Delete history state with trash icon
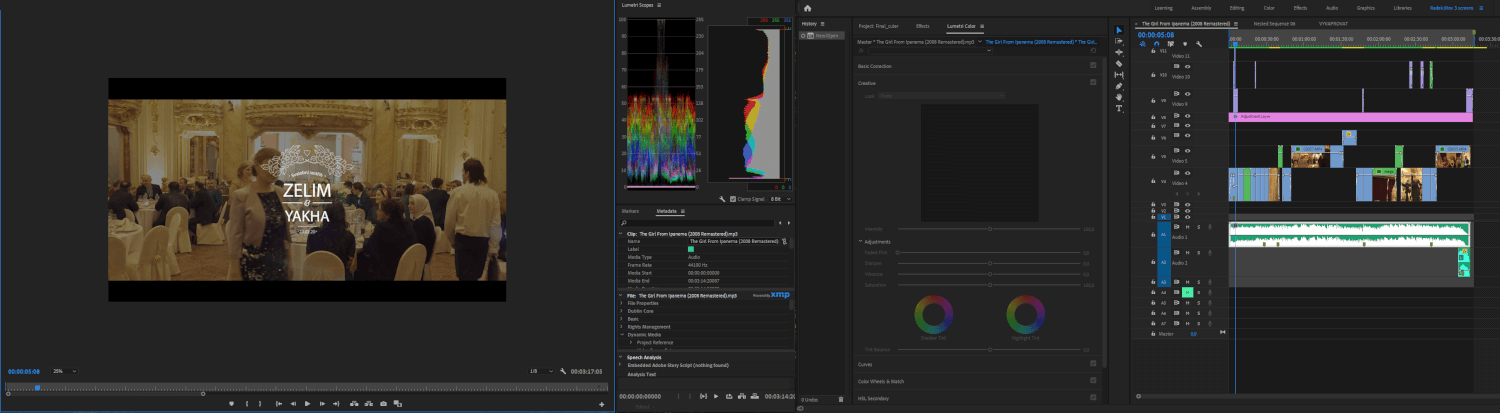 840,399
